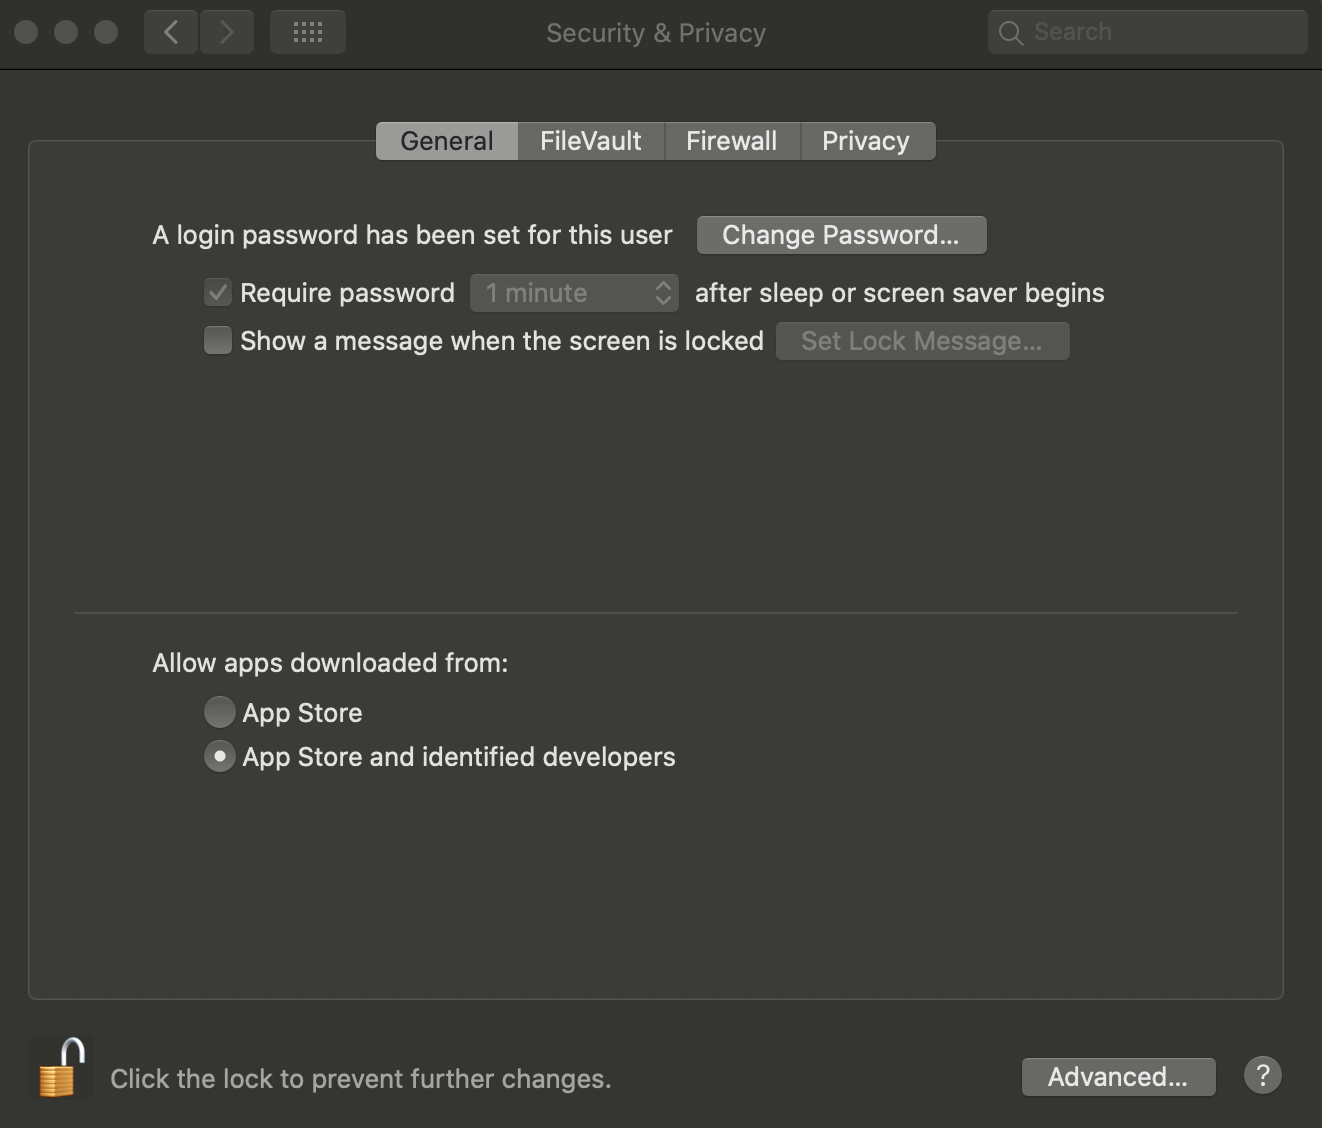Switch to the Firewall tab
Screen dimensions: 1322x1128
tap(731, 141)
